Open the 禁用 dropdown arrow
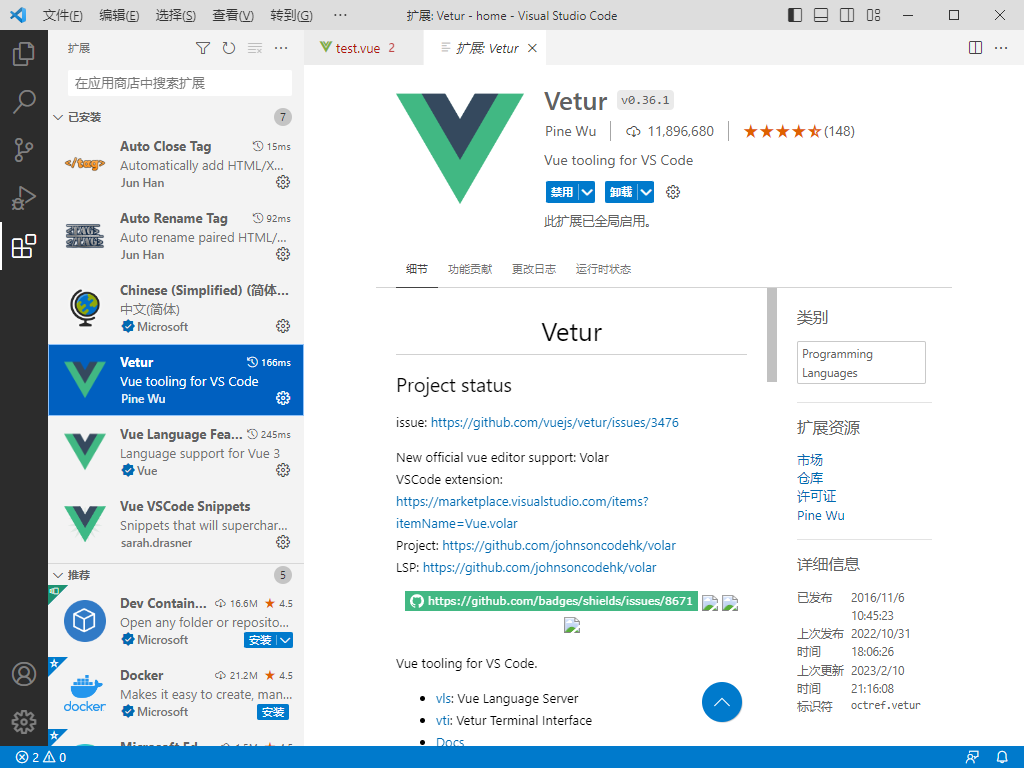Image resolution: width=1024 pixels, height=768 pixels. pos(587,192)
